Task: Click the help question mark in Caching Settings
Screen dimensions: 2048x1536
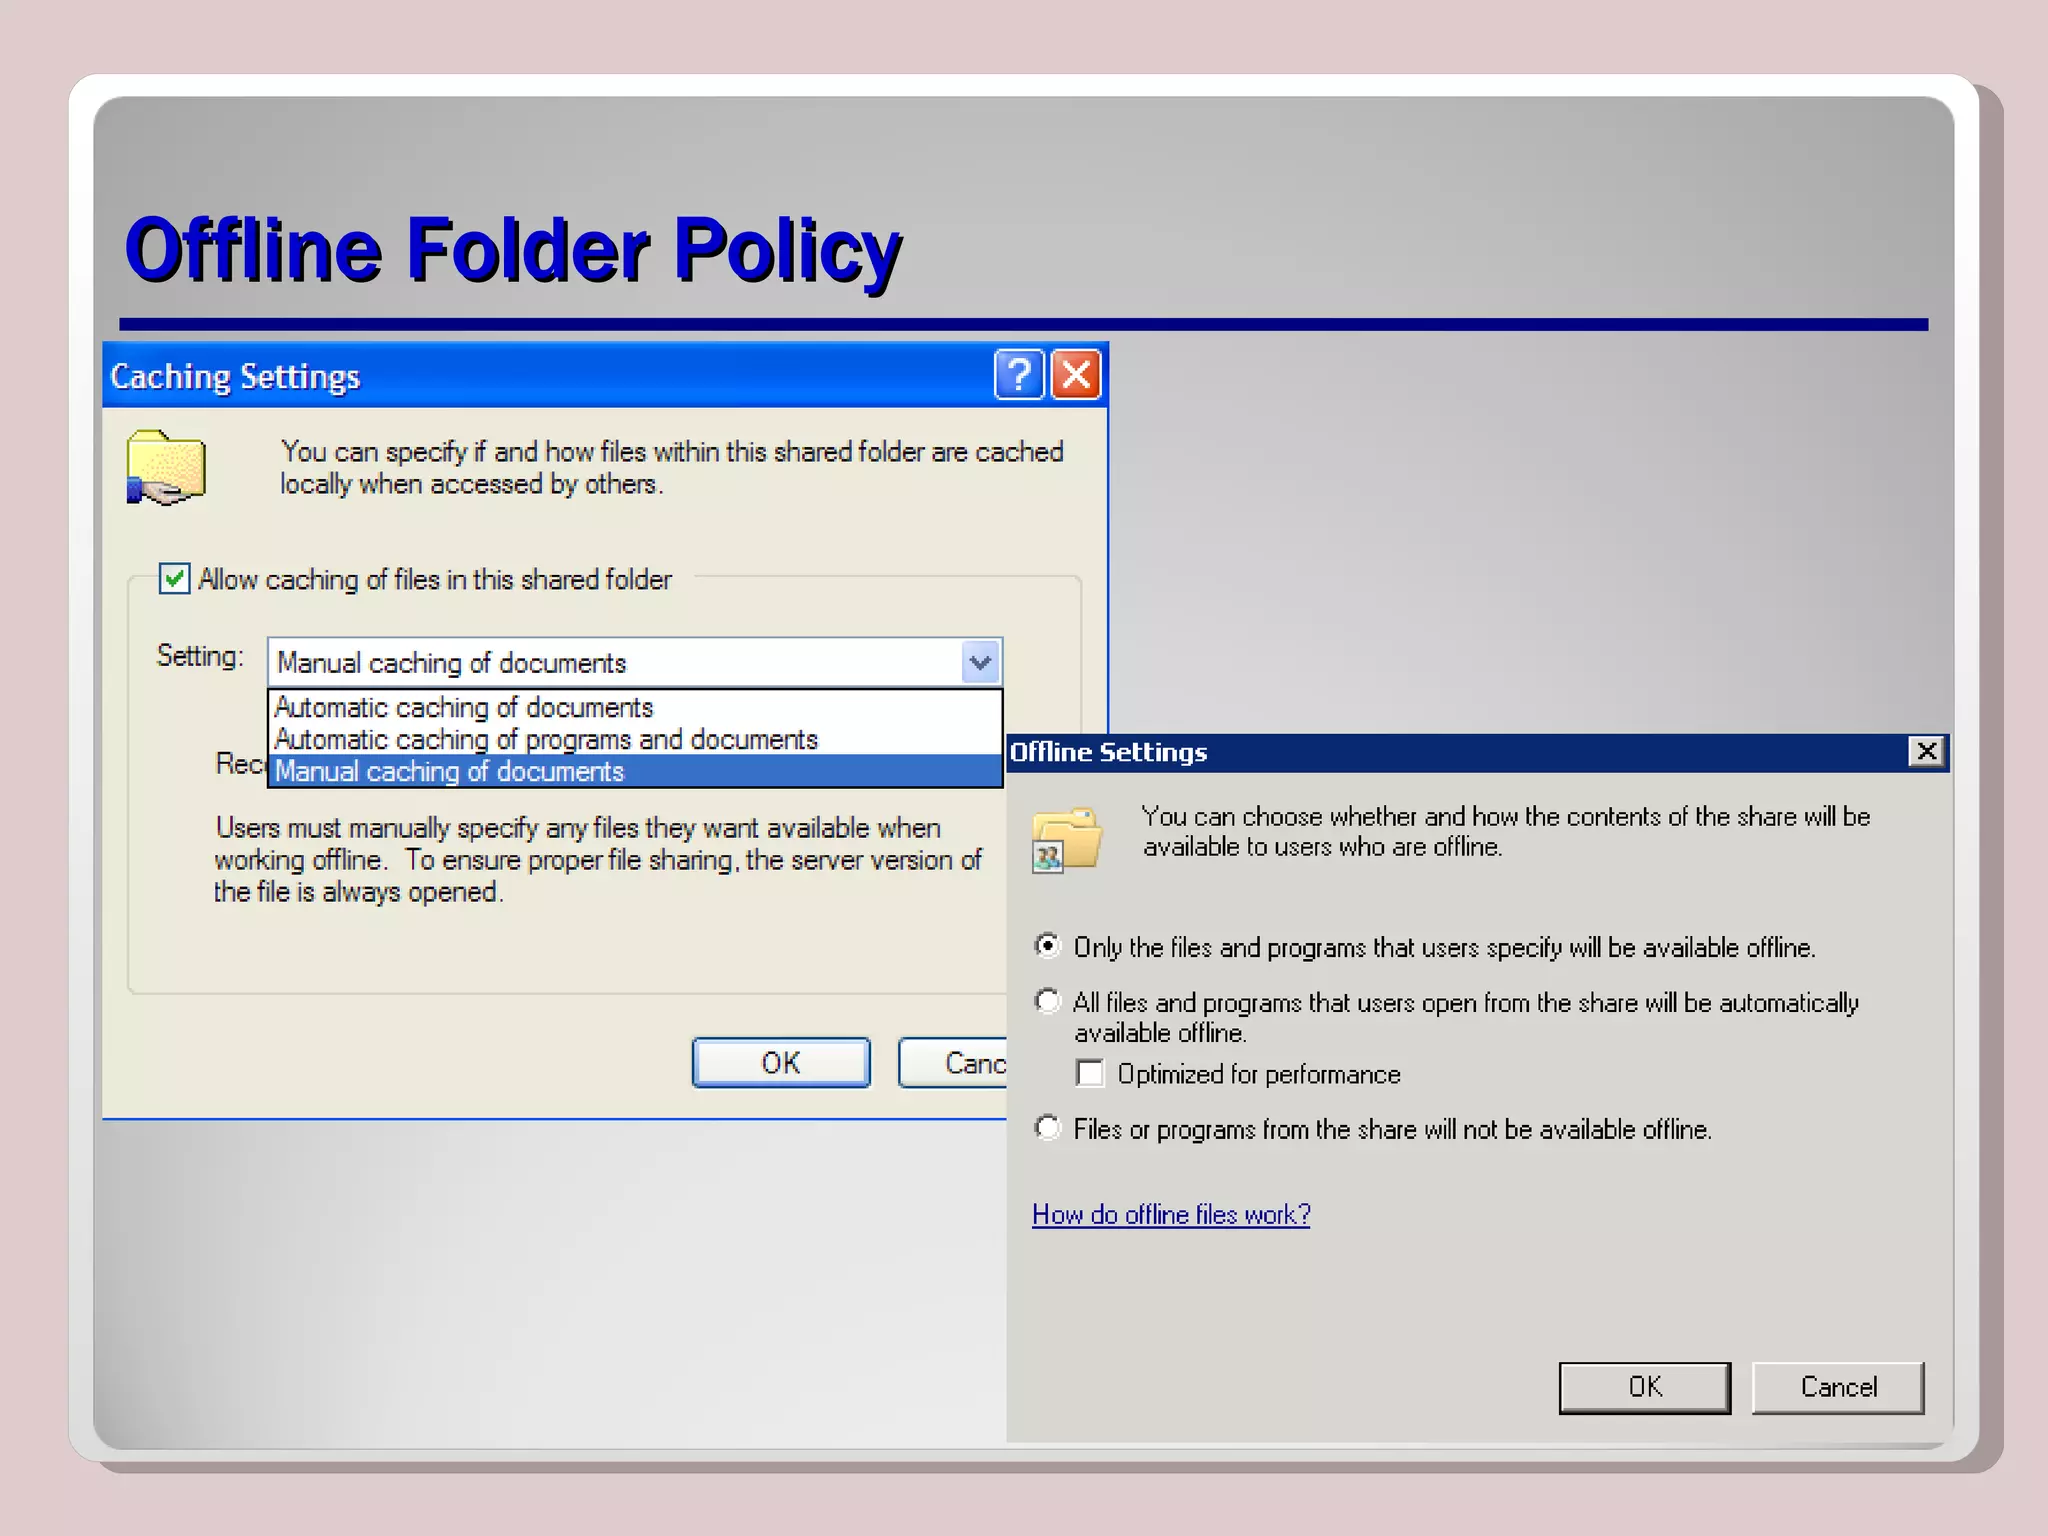Action: [1019, 375]
